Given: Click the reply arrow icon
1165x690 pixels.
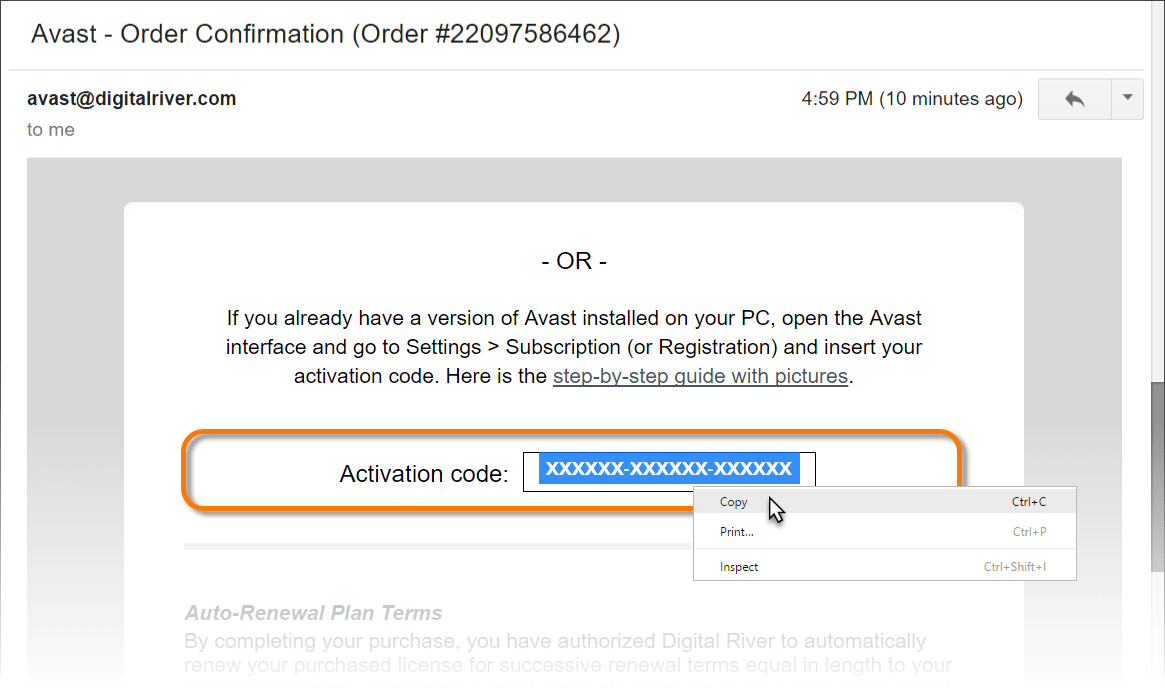Looking at the screenshot, I should [1075, 99].
